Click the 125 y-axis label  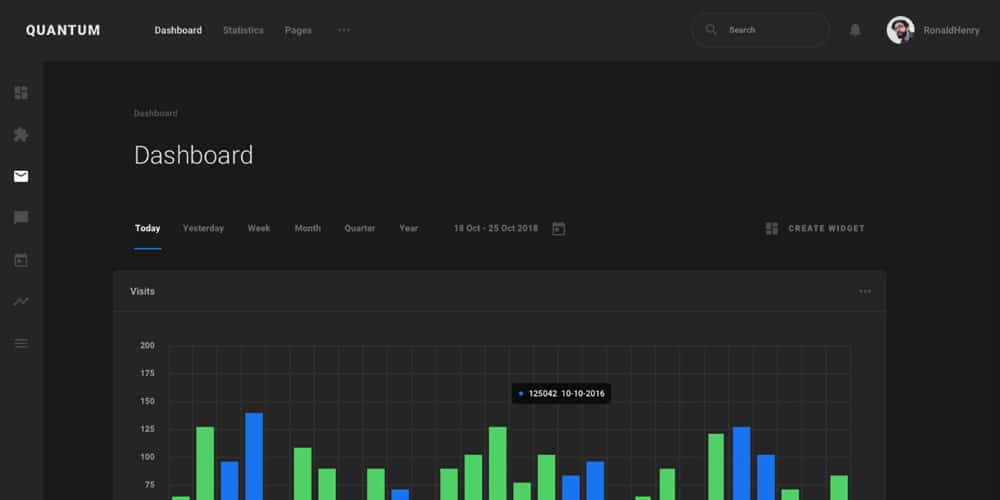(147, 429)
